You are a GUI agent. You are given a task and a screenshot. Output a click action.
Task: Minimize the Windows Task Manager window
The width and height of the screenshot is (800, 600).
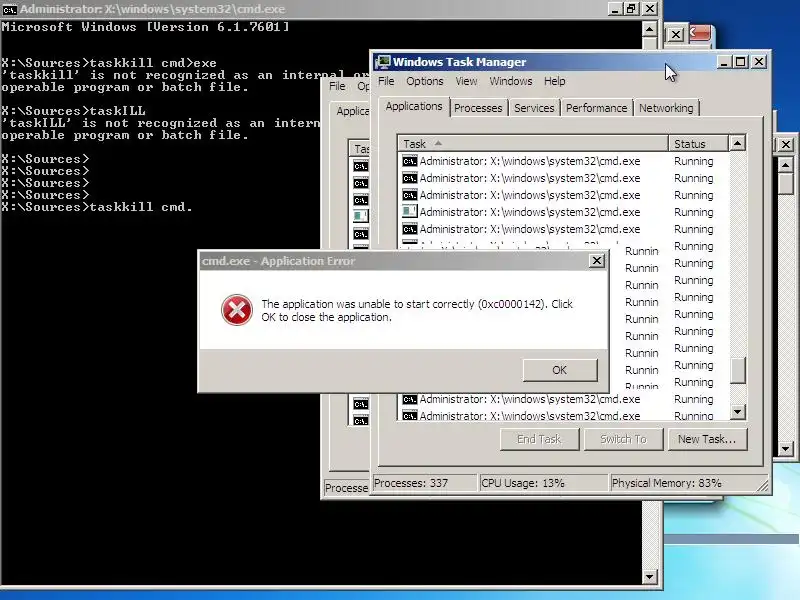[x=723, y=62]
